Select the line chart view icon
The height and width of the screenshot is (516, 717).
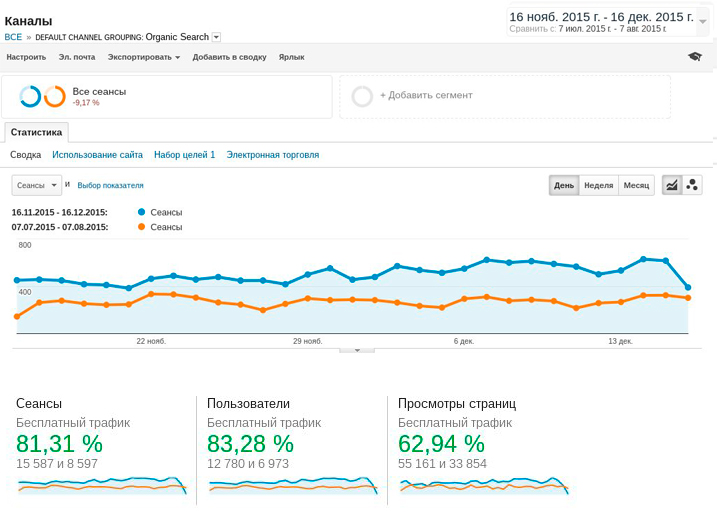[672, 185]
